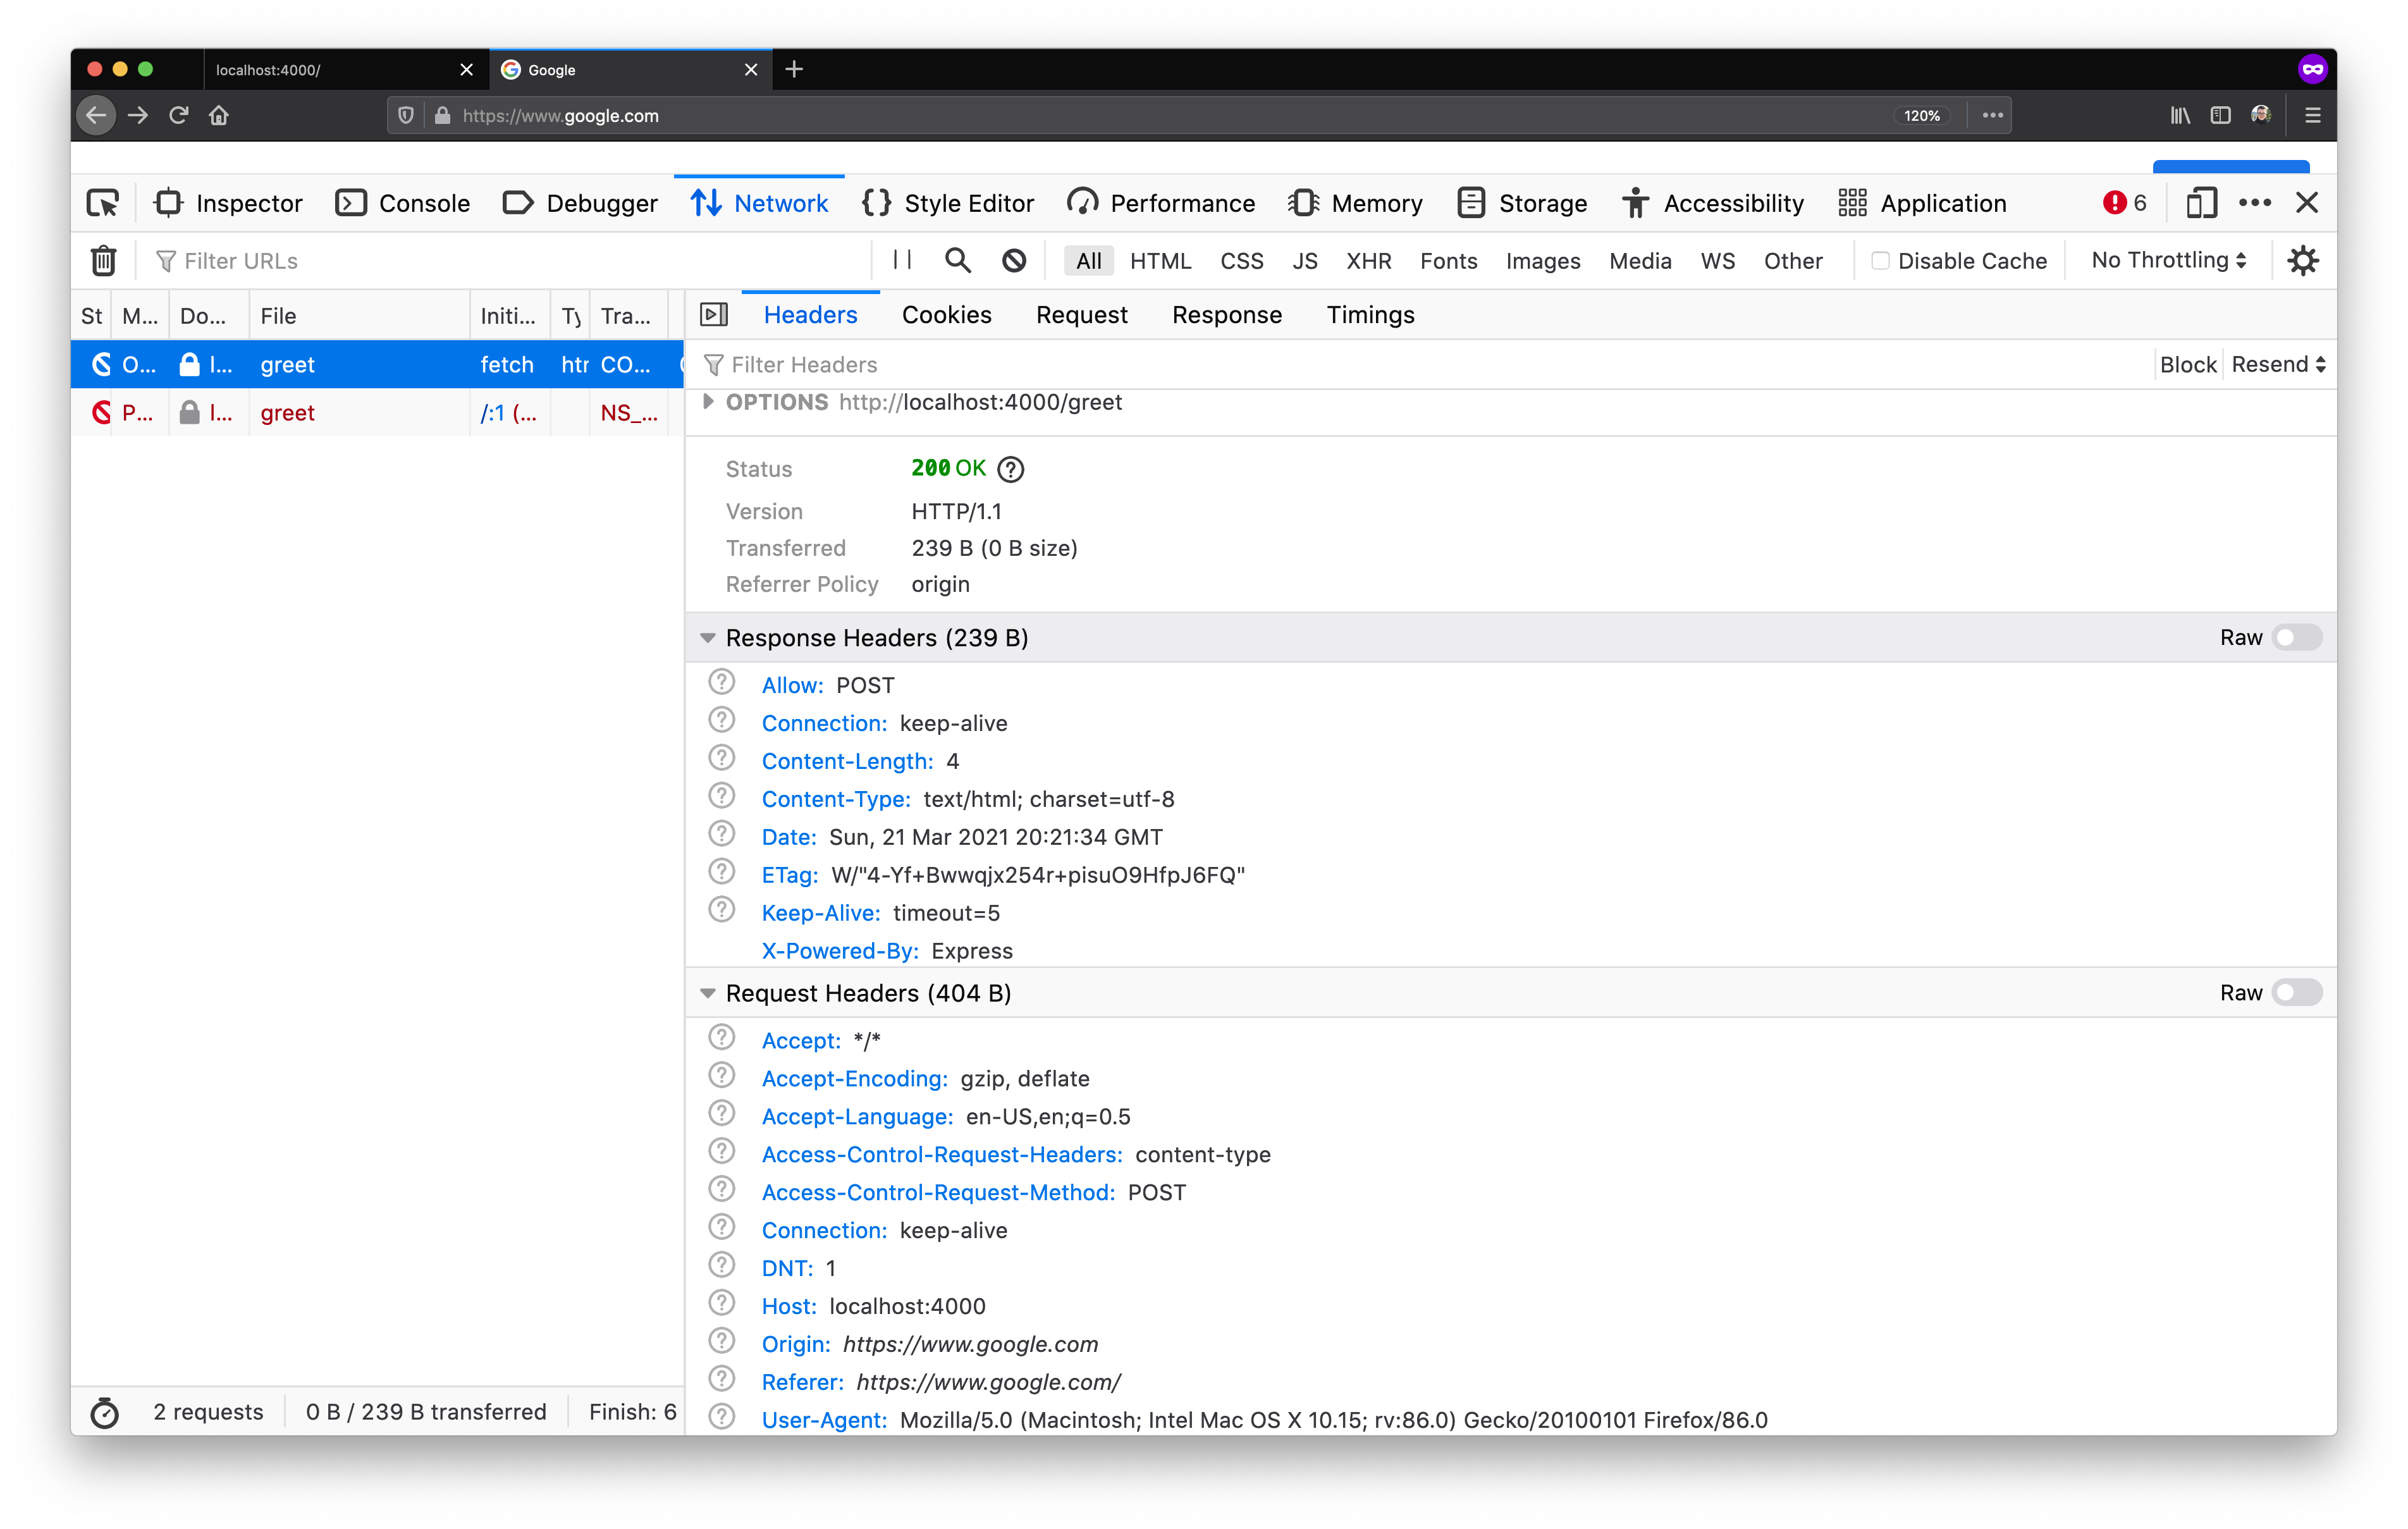
Task: Collapse the Response Headers section
Action: click(708, 638)
